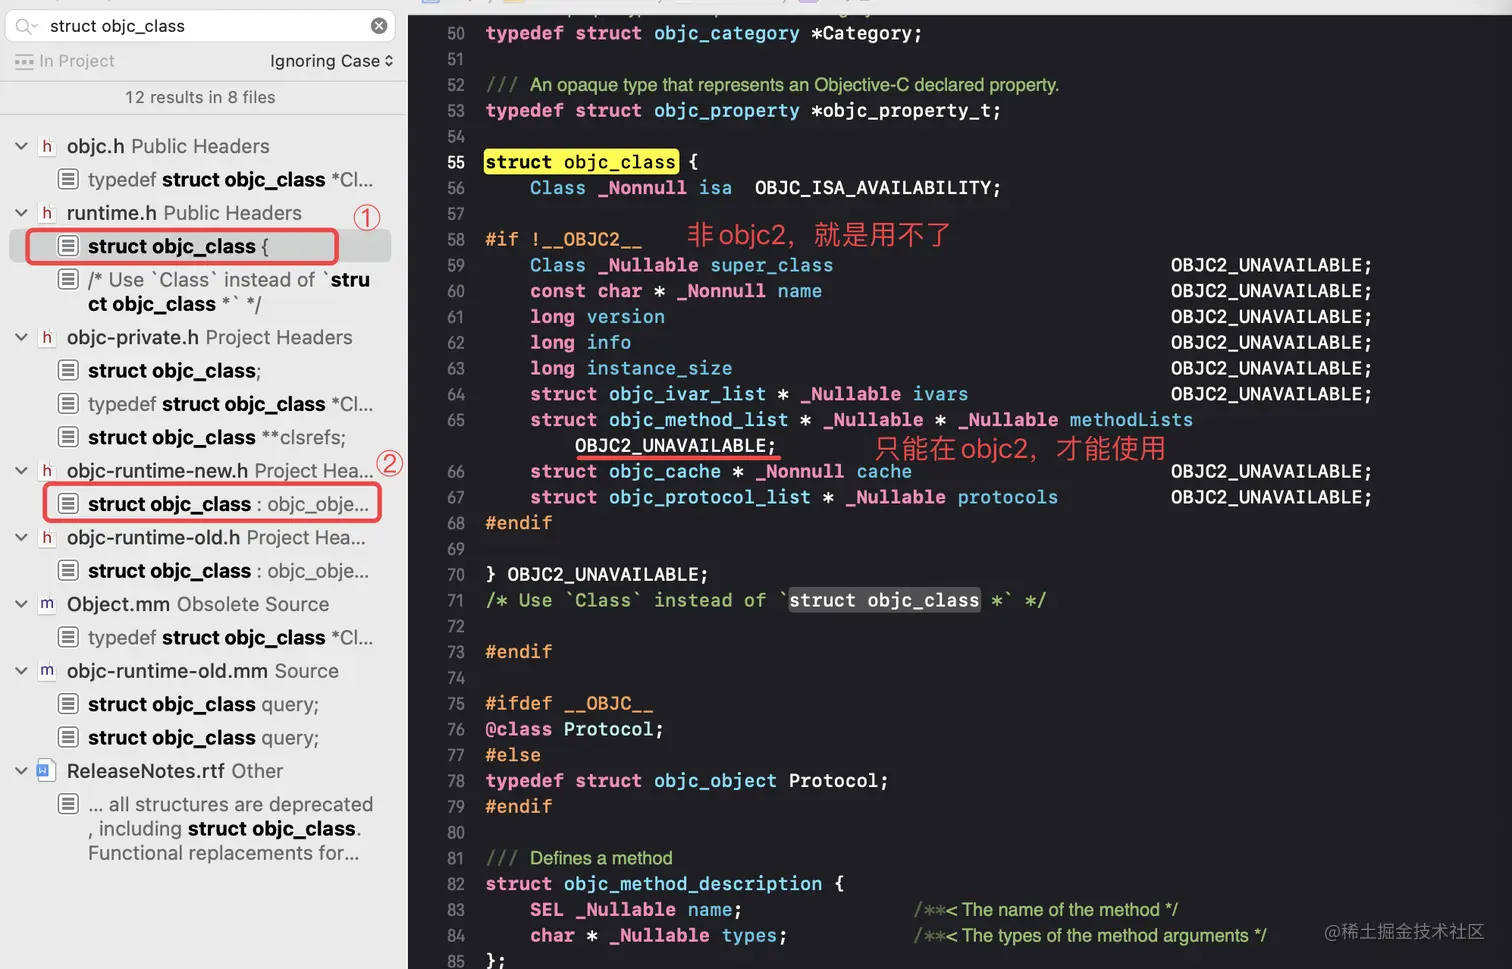Click '@class Protocol;' on line 76

pos(575,729)
